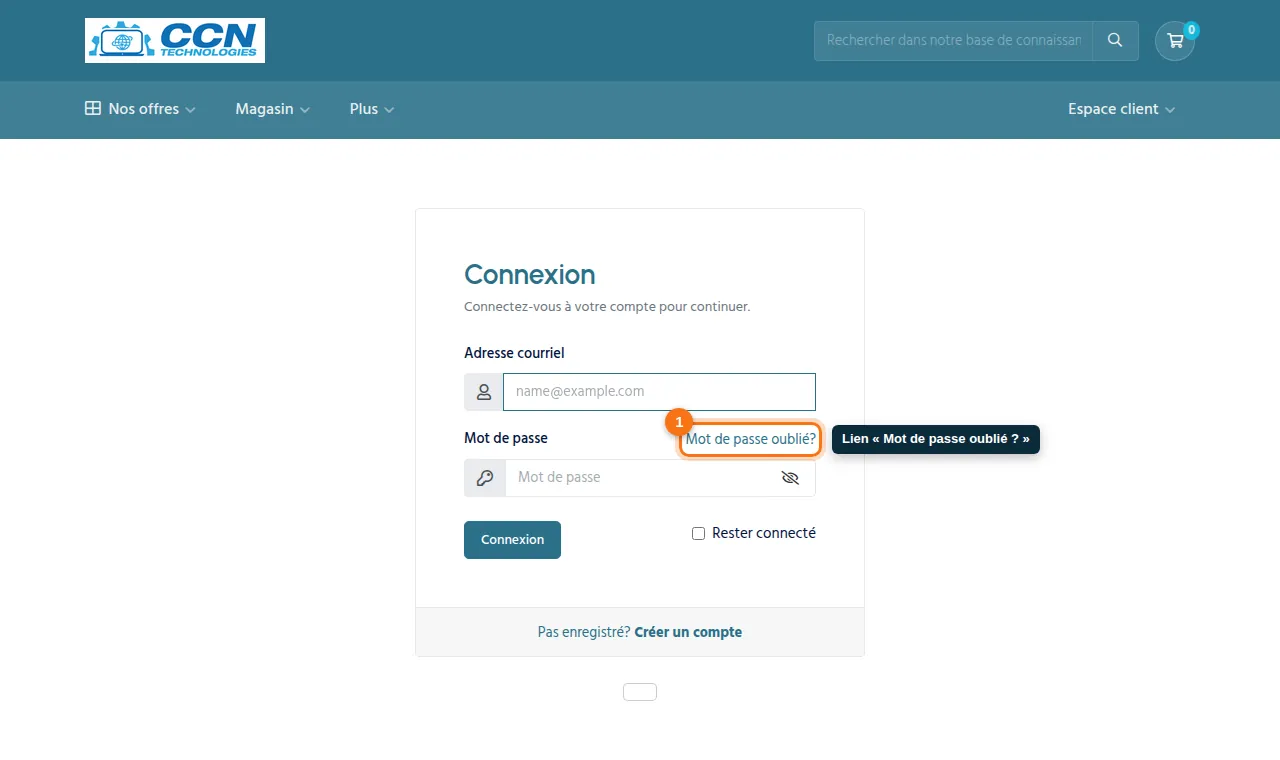Open the Magasin dropdown
The image size is (1280, 760).
coord(273,109)
